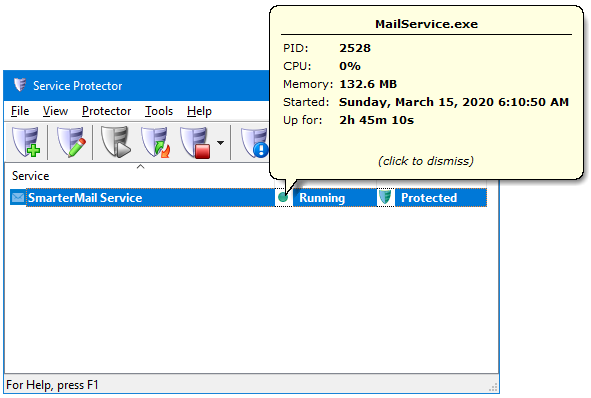Click the CPU value 0%

tap(350, 66)
